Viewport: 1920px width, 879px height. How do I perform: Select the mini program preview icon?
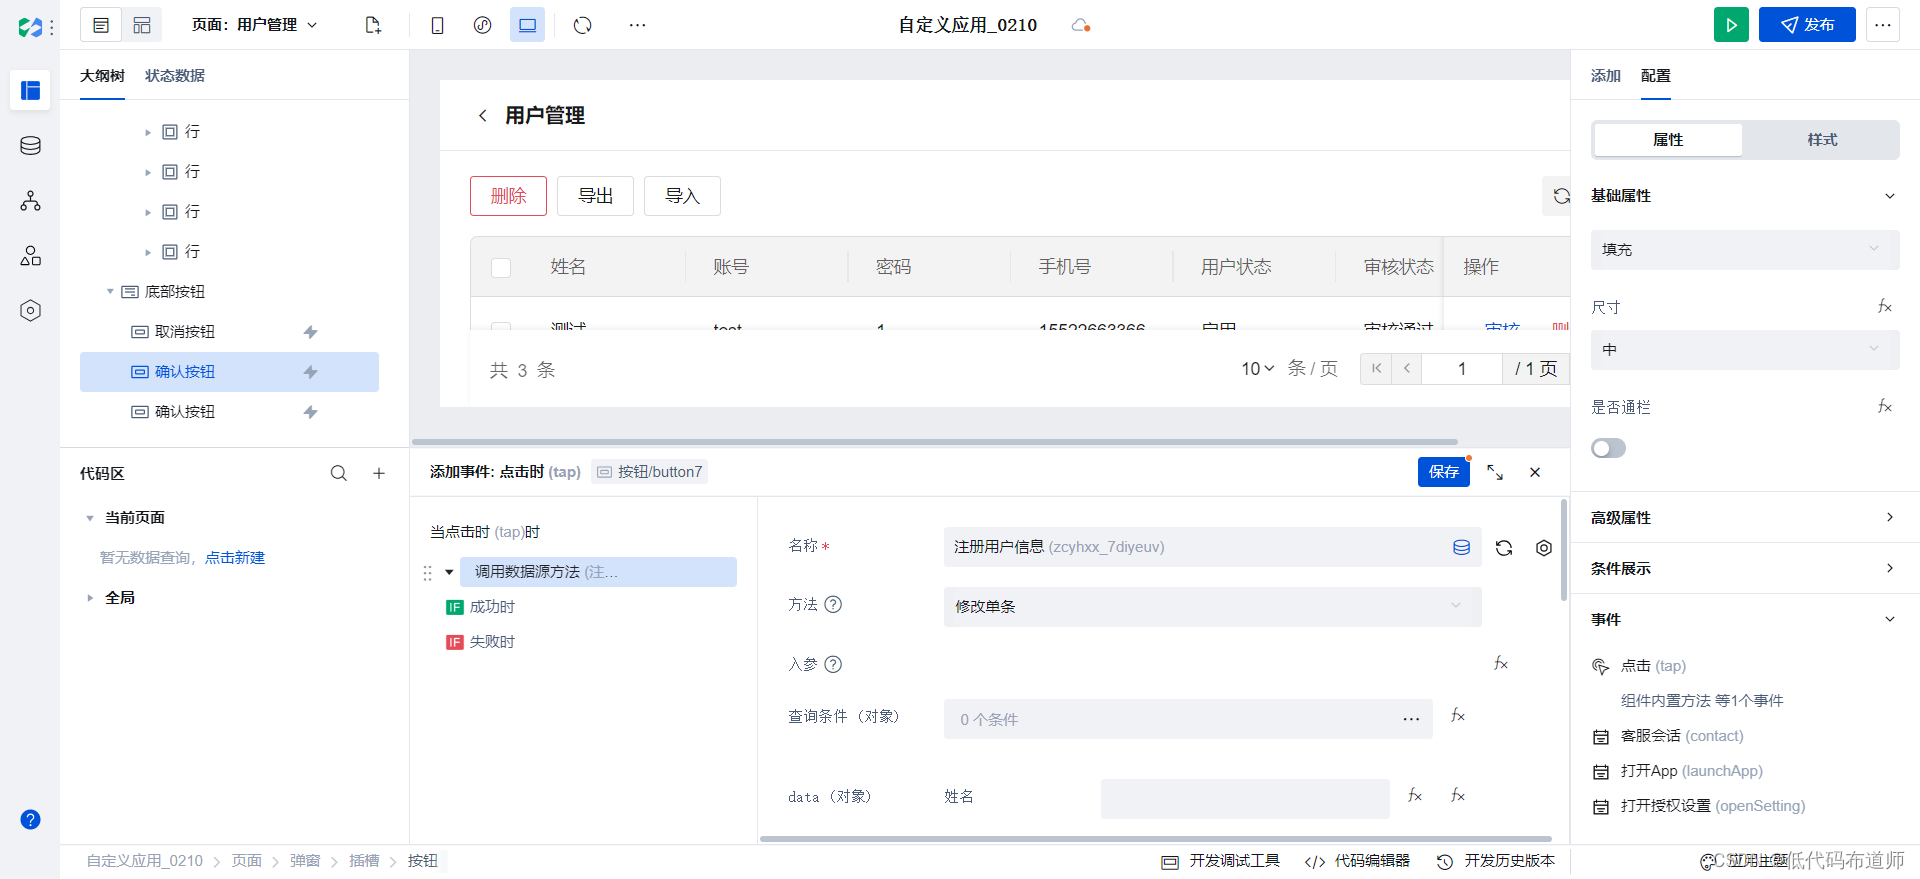point(482,25)
